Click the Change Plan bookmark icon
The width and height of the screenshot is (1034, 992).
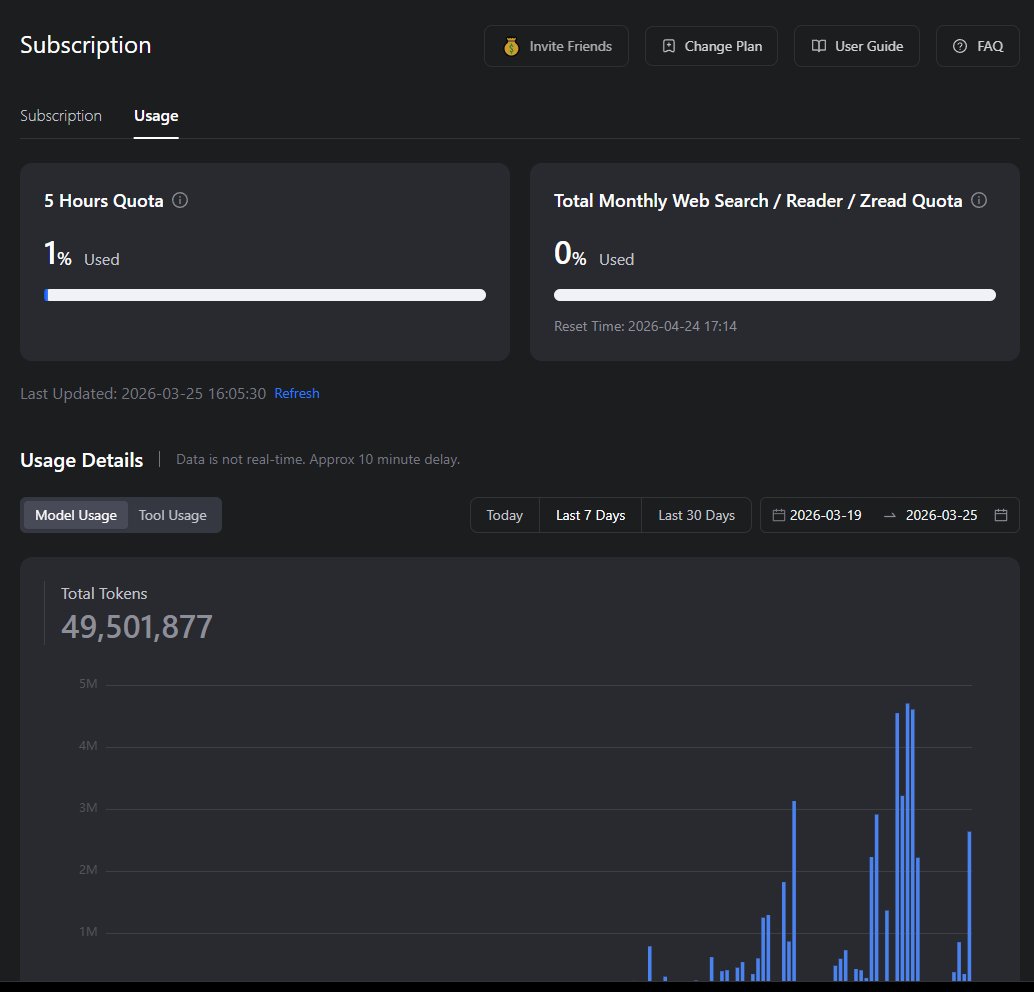pos(669,46)
